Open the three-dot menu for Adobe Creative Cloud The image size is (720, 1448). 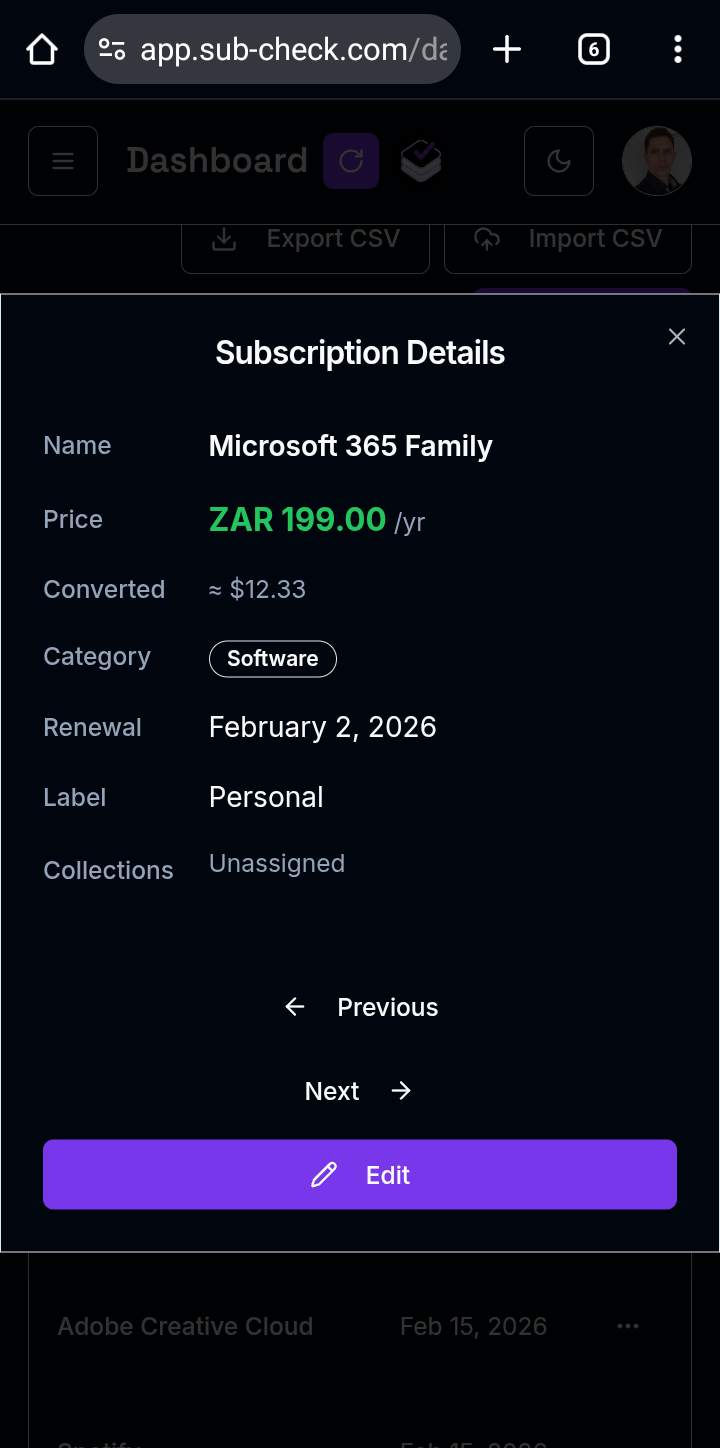[x=628, y=1326]
